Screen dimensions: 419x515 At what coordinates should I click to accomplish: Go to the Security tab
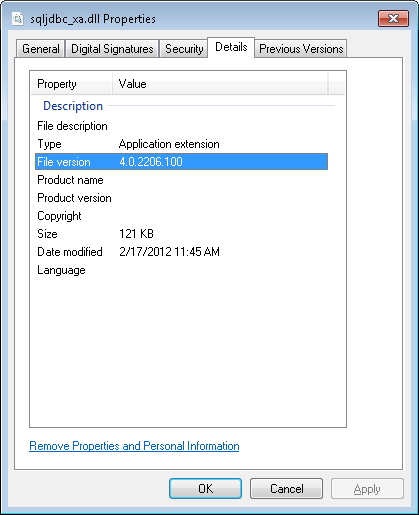click(184, 49)
